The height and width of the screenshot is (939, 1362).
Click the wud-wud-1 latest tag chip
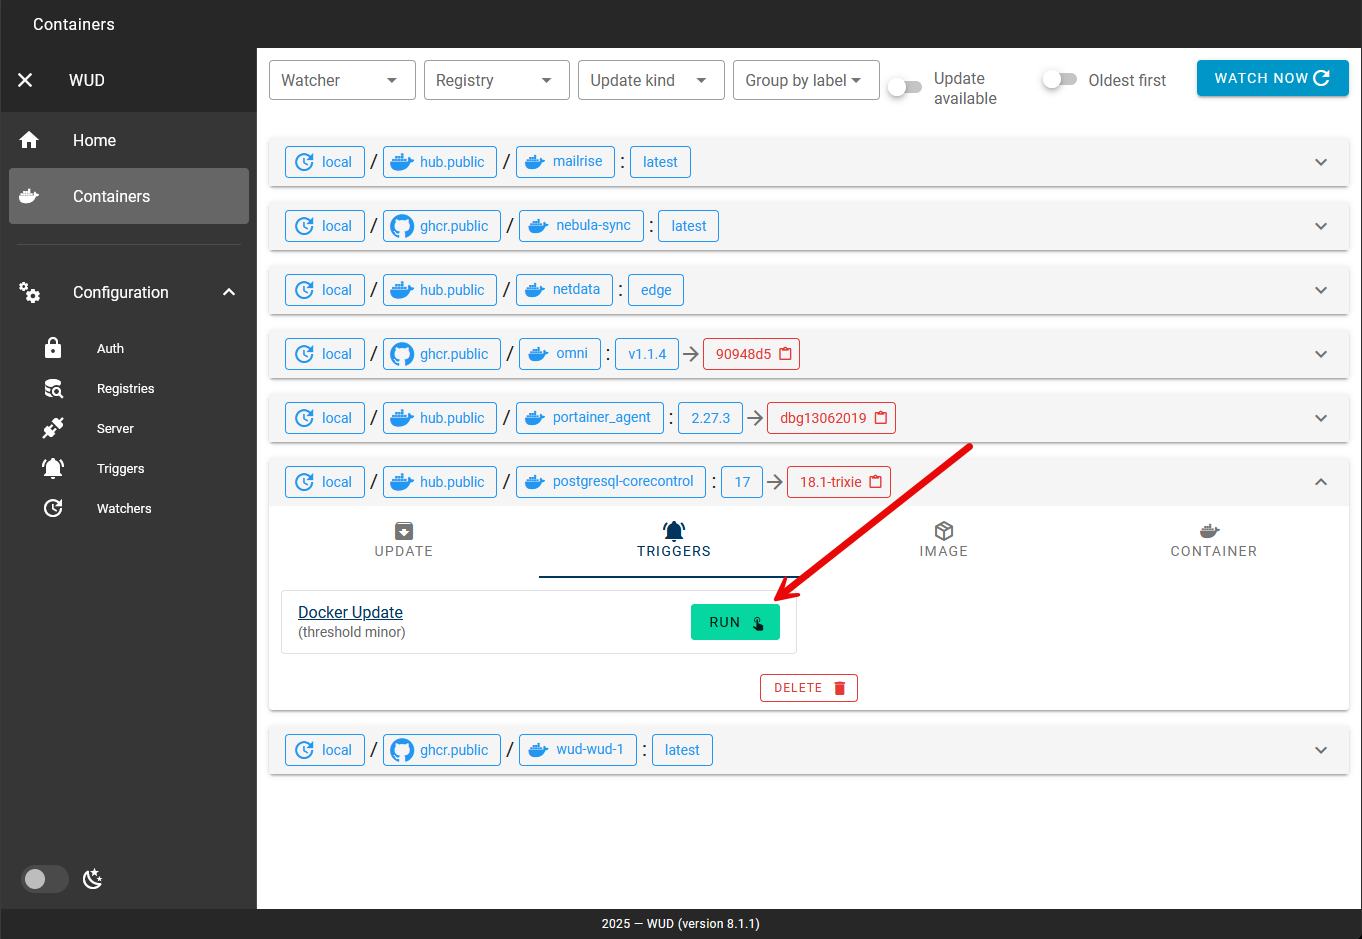[682, 750]
